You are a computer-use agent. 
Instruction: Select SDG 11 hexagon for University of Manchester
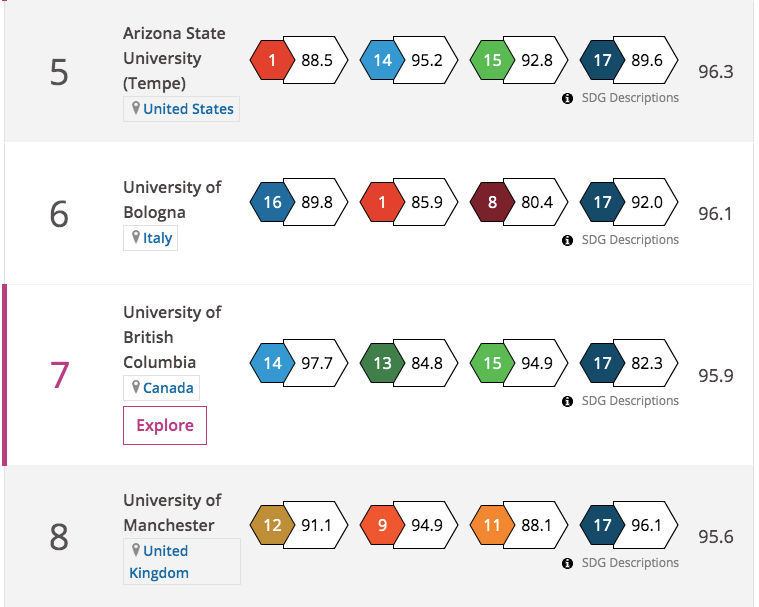pos(492,525)
